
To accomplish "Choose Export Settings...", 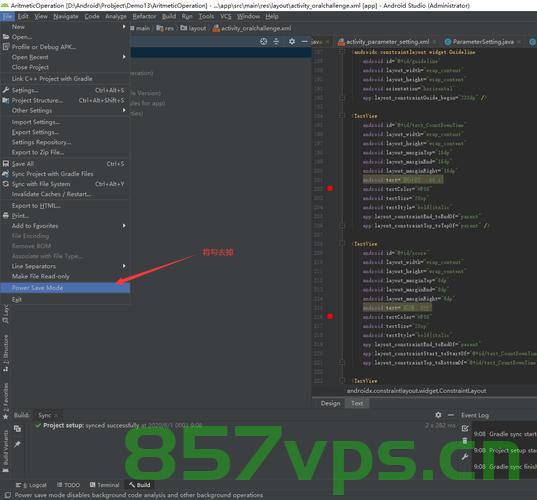I will point(65,132).
